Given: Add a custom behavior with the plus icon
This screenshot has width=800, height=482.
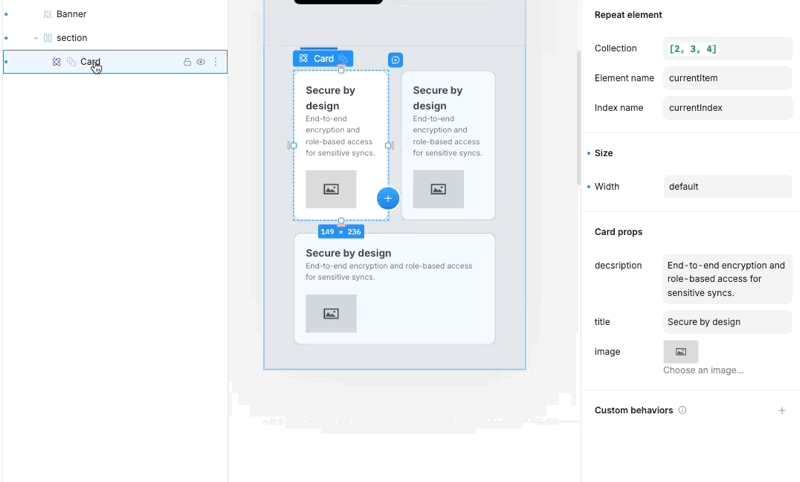Looking at the screenshot, I should (x=782, y=410).
